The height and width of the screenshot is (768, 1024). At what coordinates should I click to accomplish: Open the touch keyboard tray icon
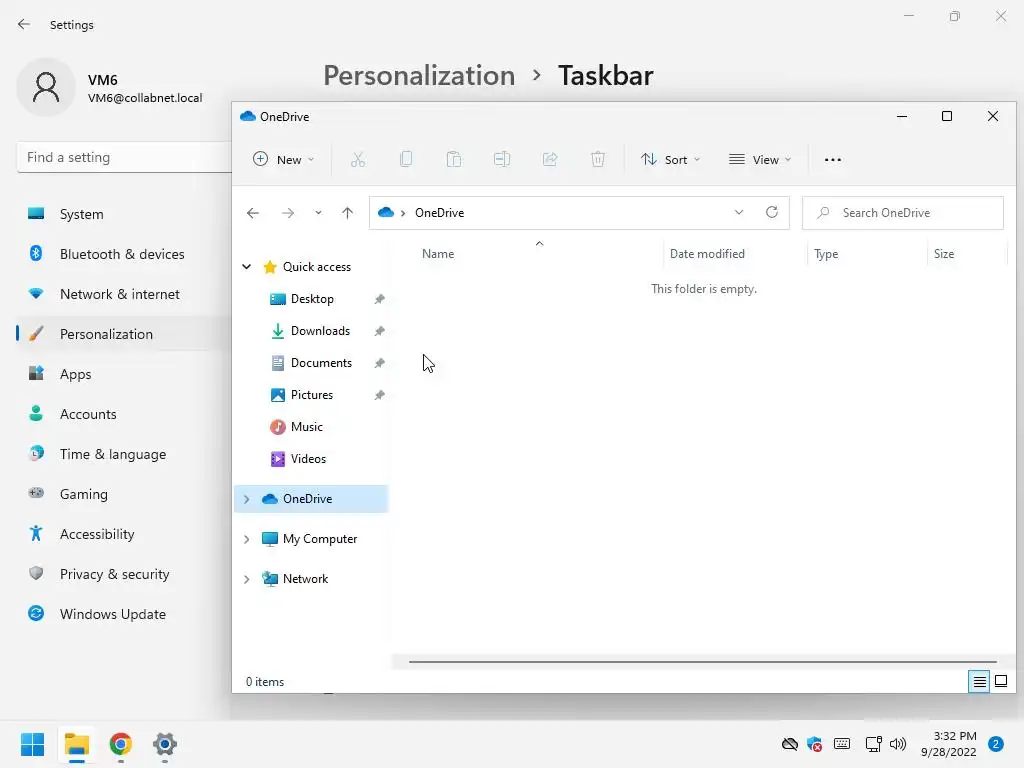pos(842,744)
